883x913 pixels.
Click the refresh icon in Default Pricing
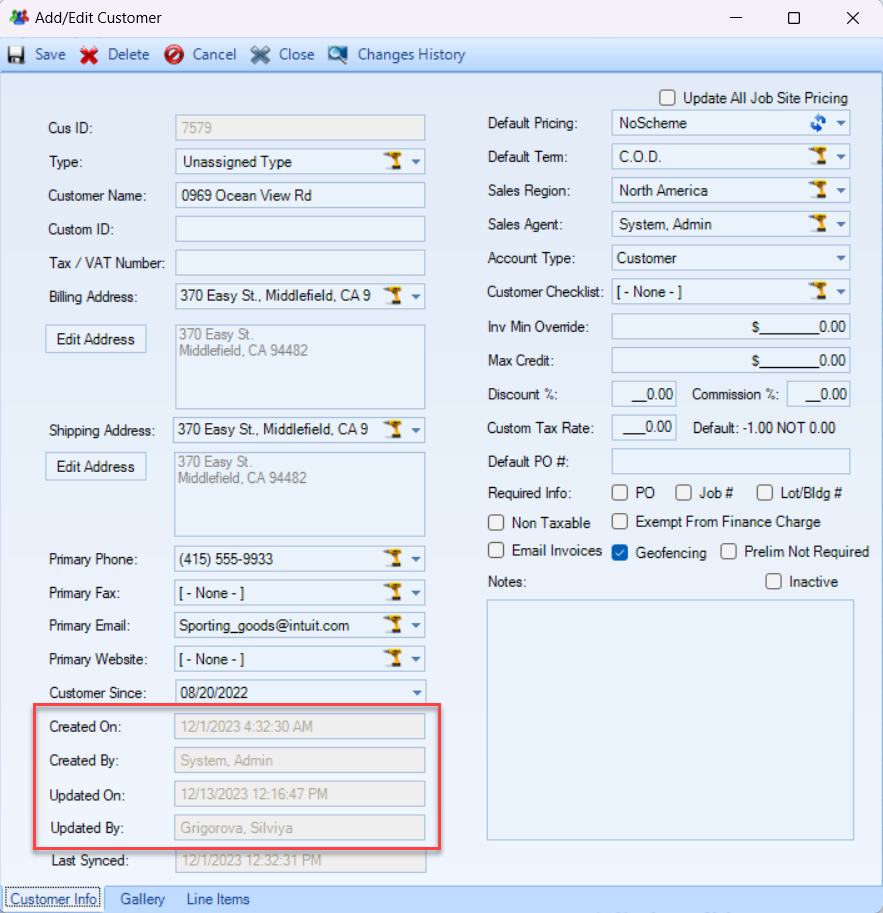[x=818, y=123]
